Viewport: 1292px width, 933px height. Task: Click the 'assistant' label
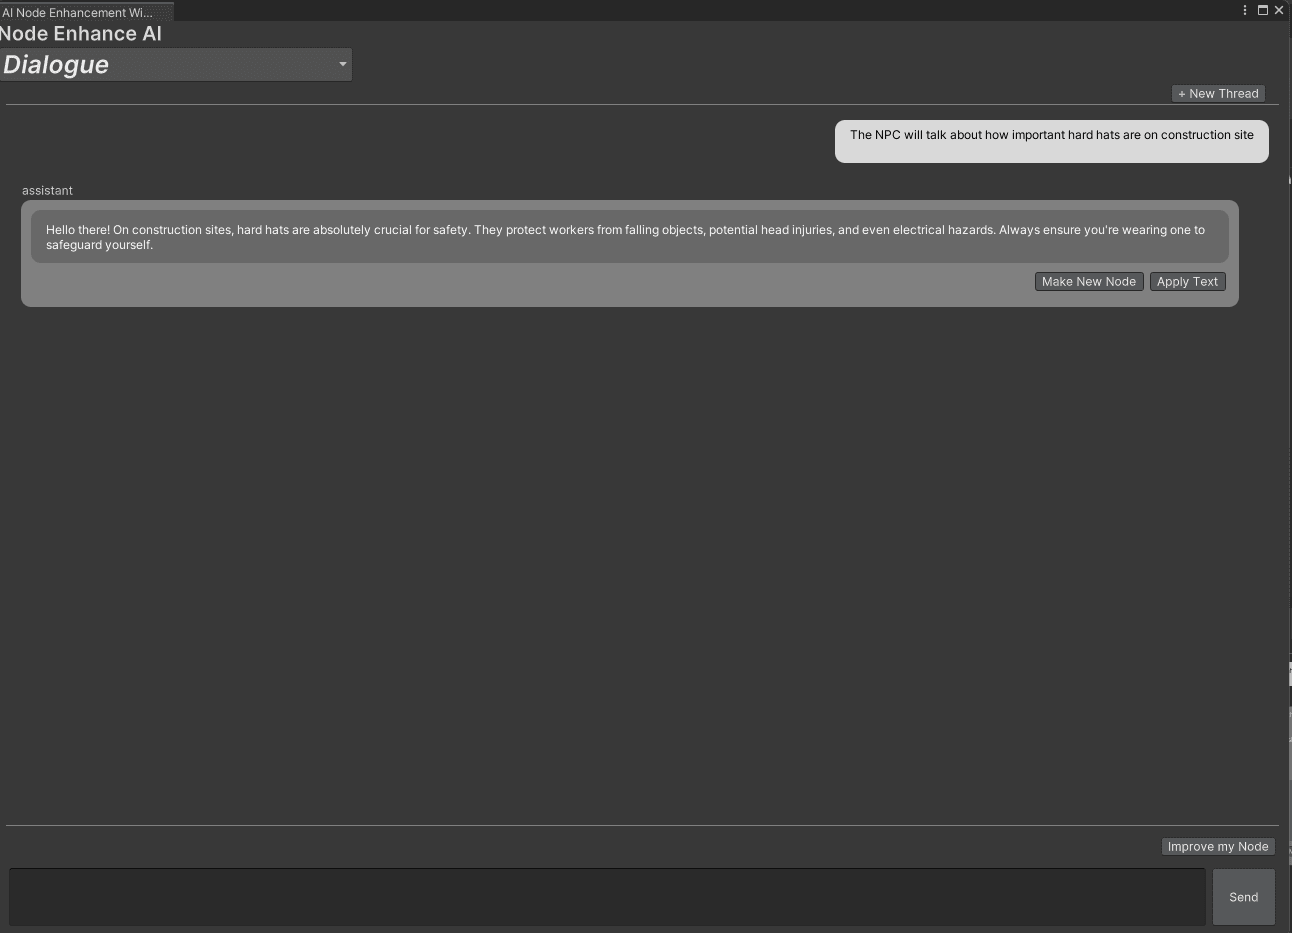(x=47, y=191)
